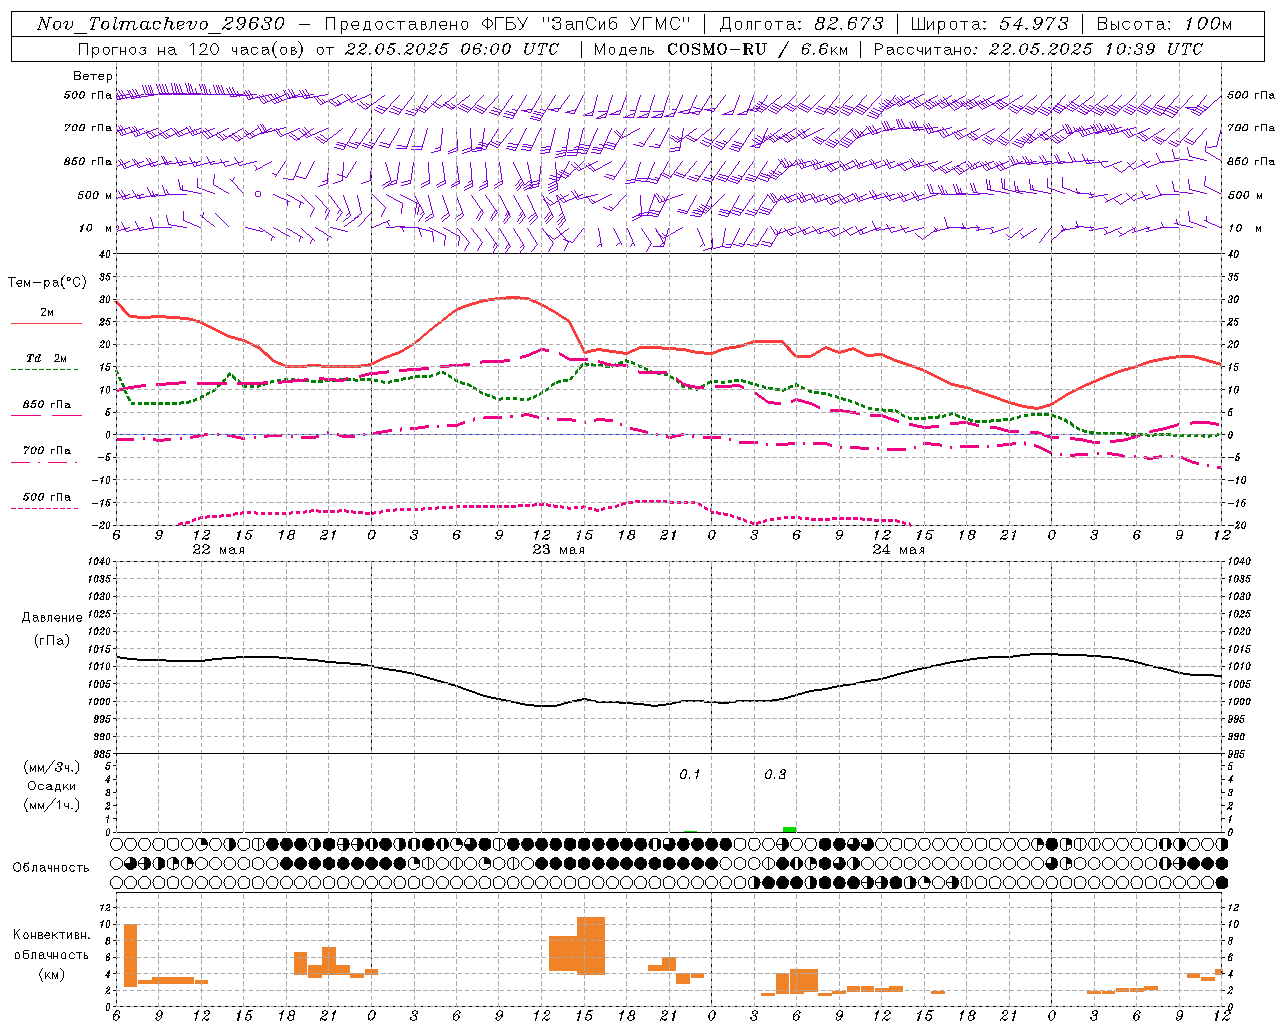Click the '10 м' wind level label on left

(96, 228)
